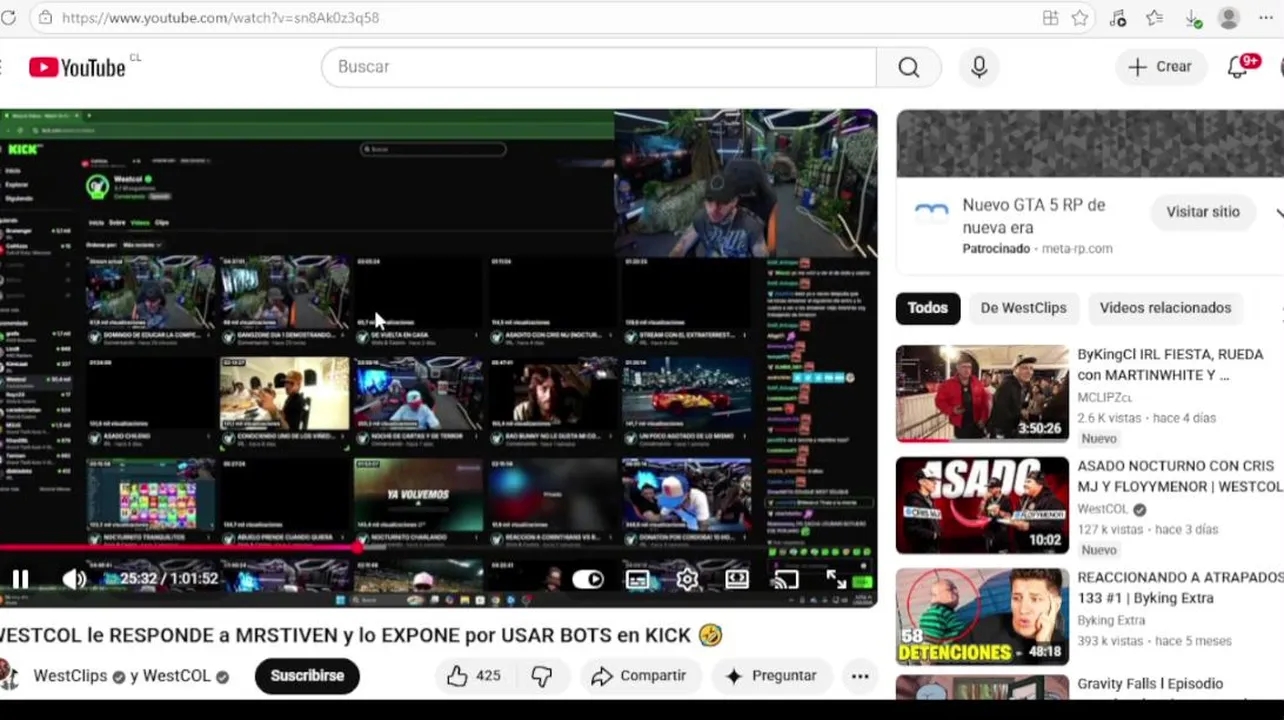The width and height of the screenshot is (1284, 720).
Task: Click the Compartir share button
Action: click(638, 676)
